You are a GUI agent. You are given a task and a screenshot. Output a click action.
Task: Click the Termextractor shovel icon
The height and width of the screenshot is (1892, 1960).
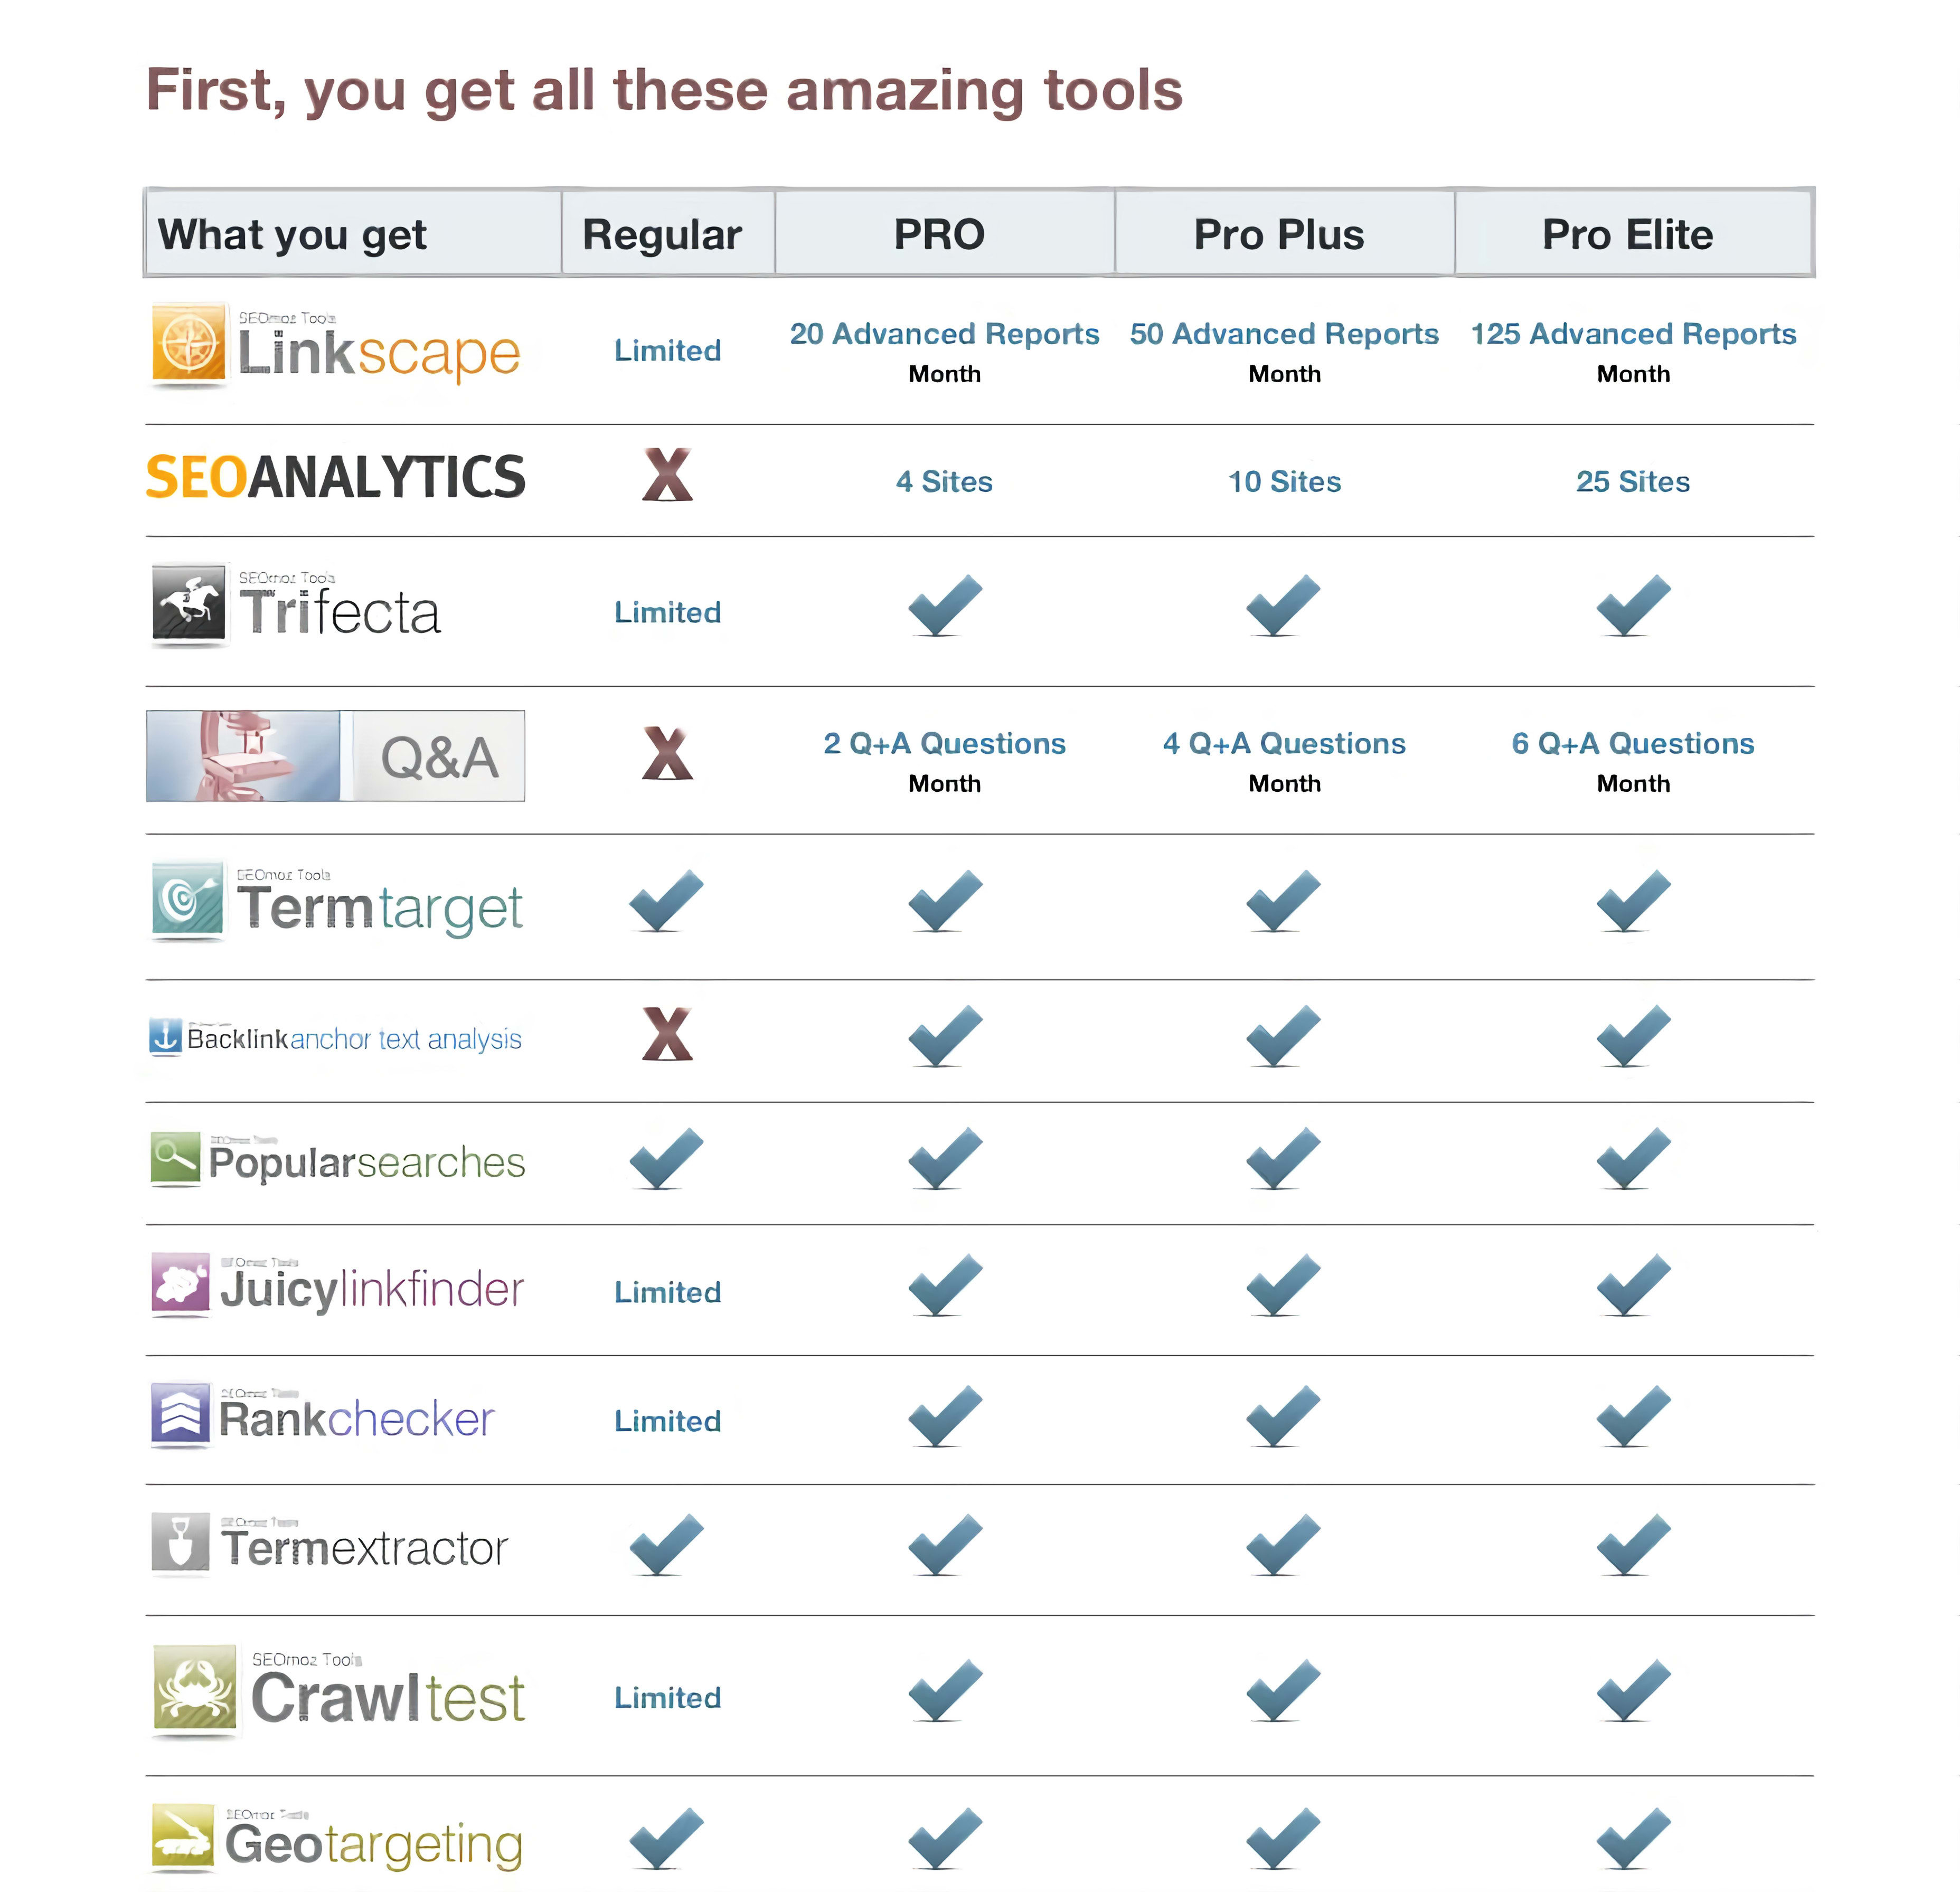click(180, 1541)
